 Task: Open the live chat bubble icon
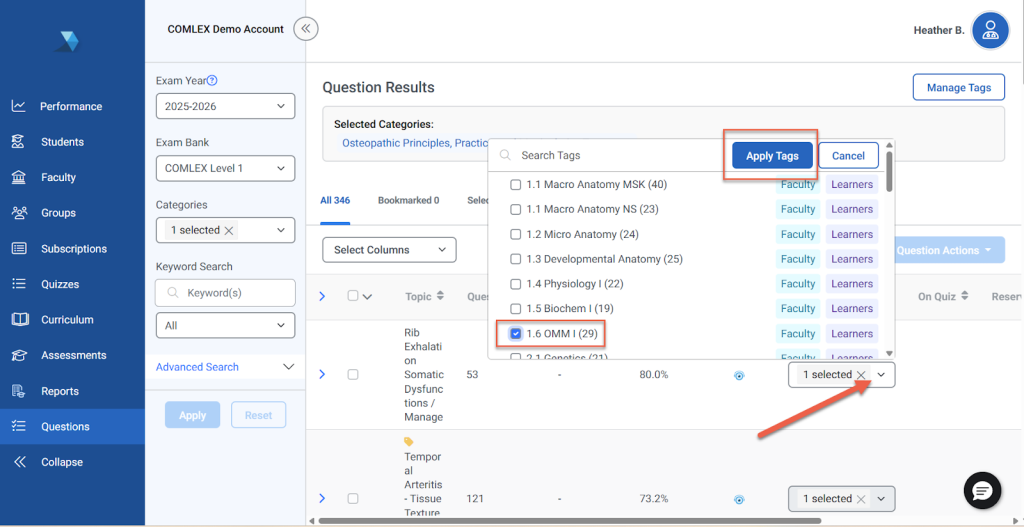982,490
